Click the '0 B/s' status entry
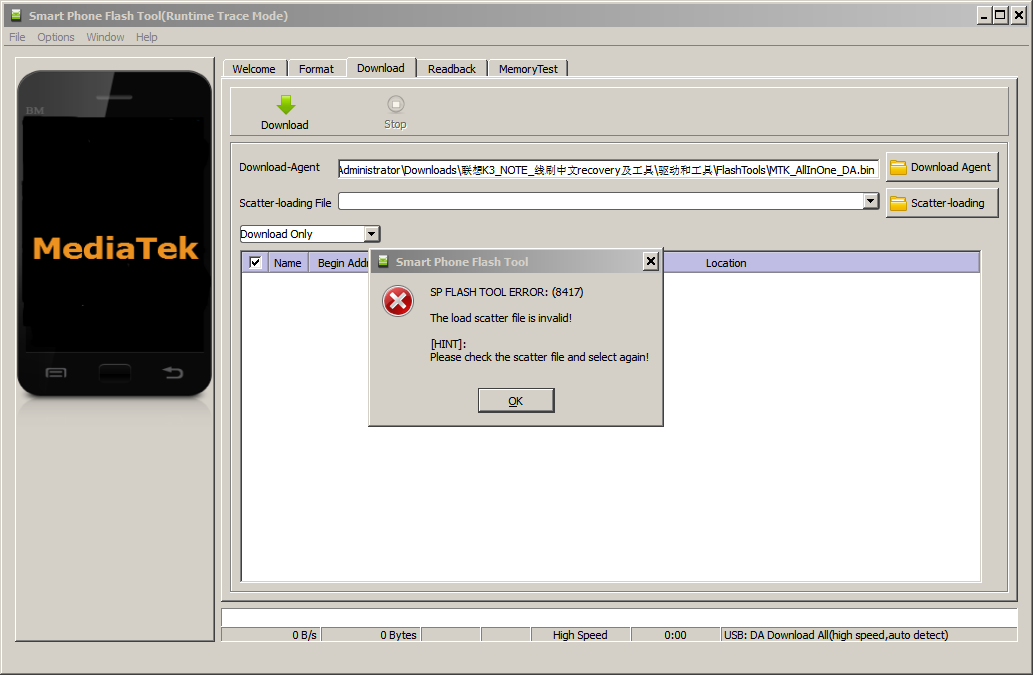Screen dimensions: 1033x675 (271, 635)
